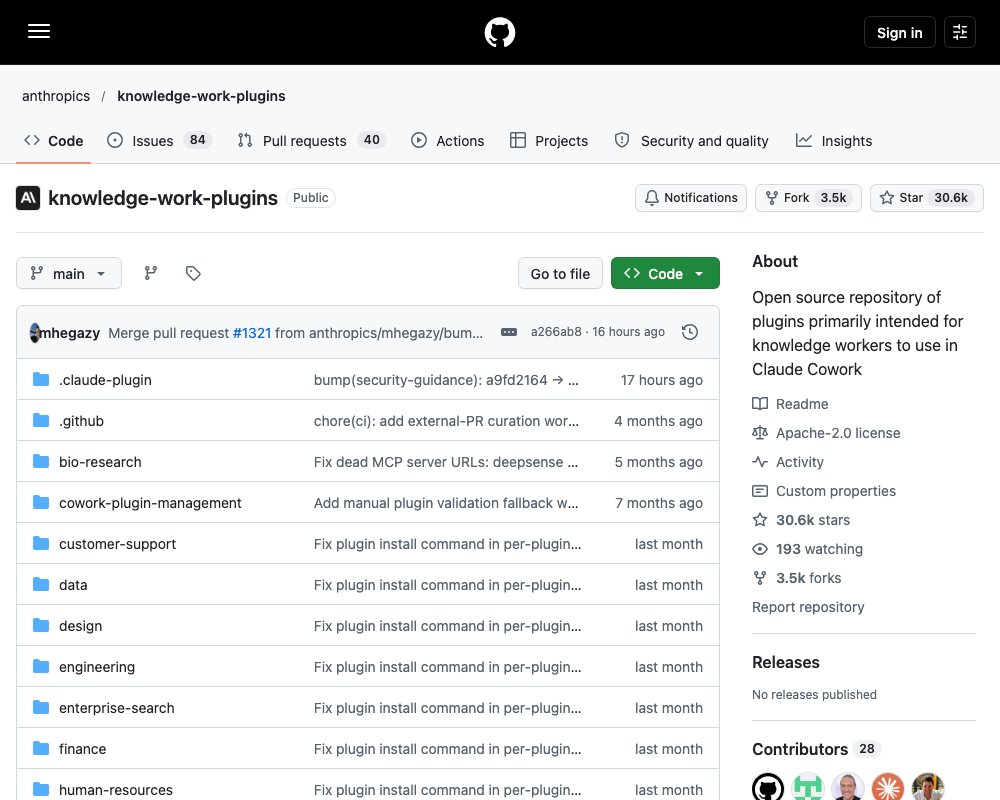The height and width of the screenshot is (800, 1000).
Task: Open commit history clock icon
Action: coord(689,332)
